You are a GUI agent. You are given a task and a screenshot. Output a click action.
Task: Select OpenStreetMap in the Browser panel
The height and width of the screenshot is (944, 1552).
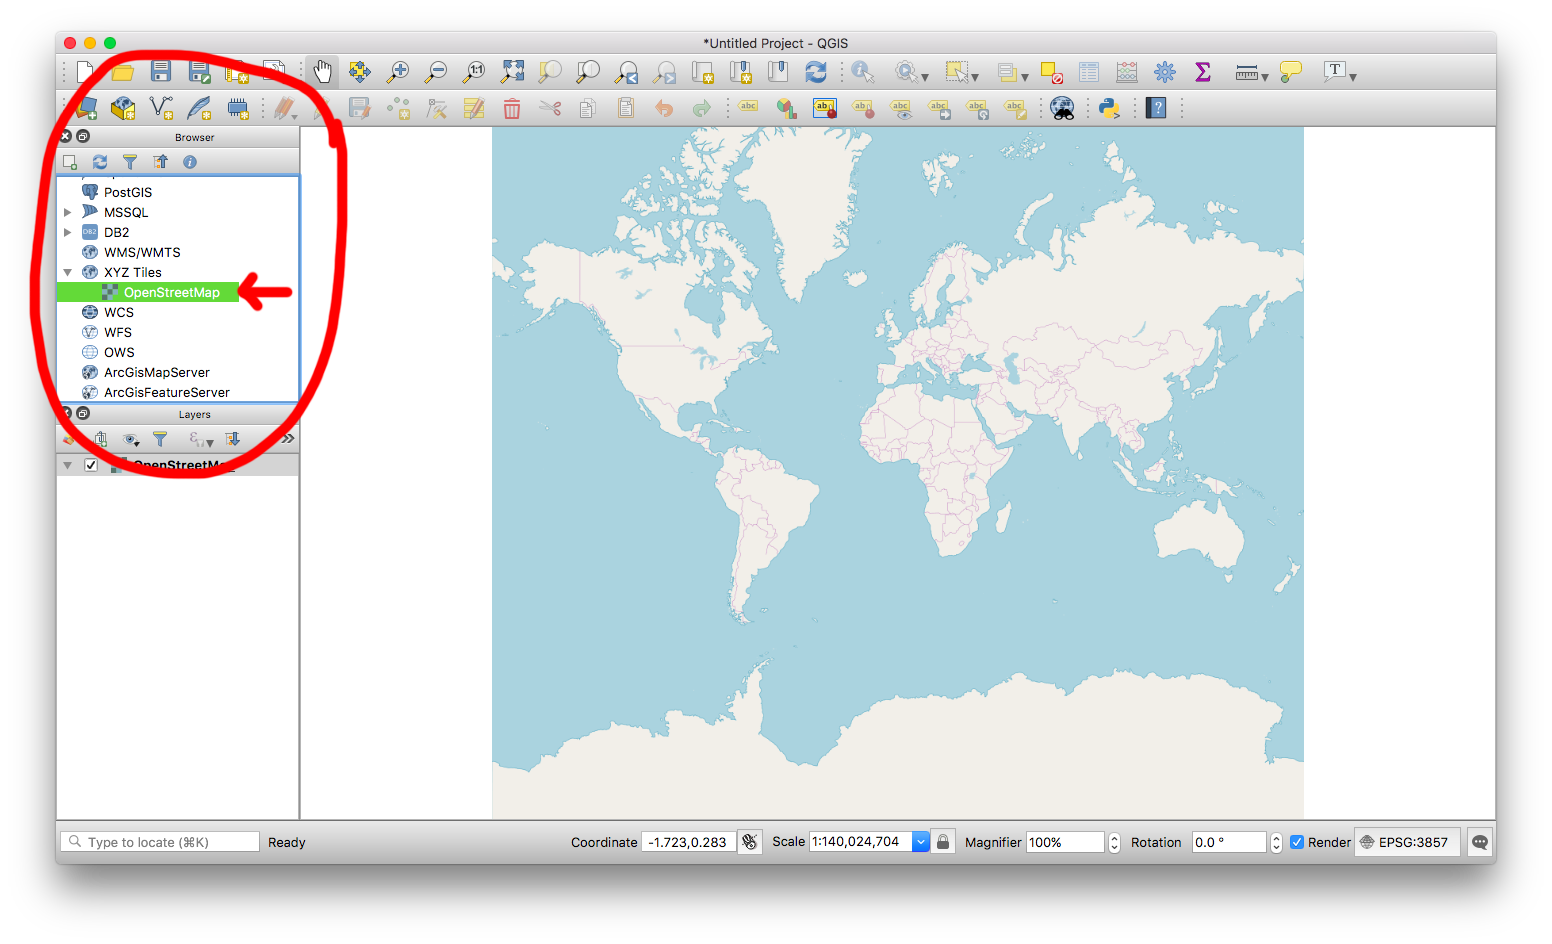[x=171, y=292]
